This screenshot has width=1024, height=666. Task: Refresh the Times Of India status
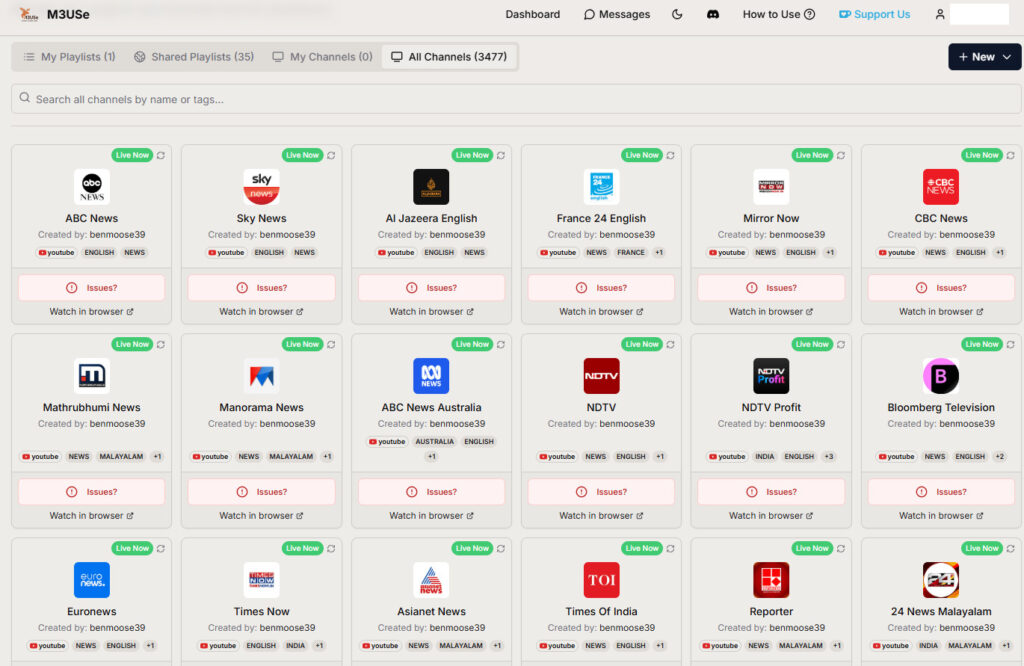point(671,548)
